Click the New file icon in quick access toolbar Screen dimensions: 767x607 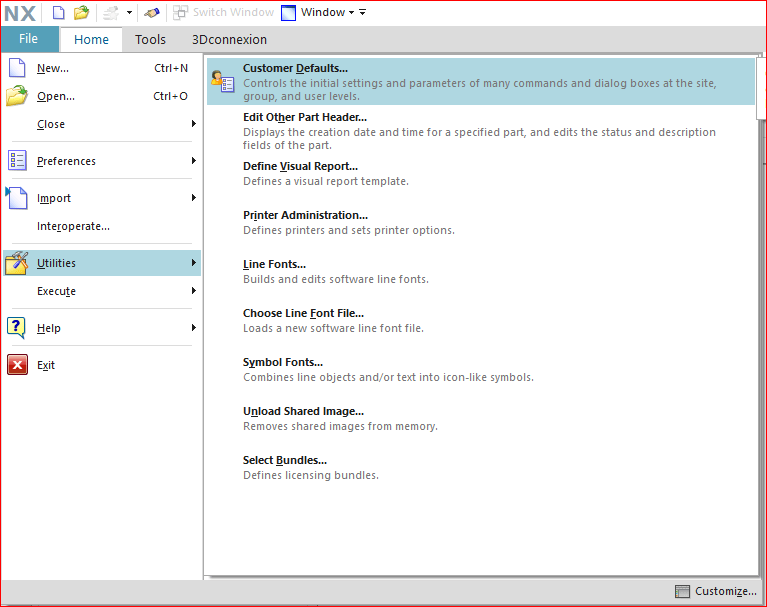58,12
